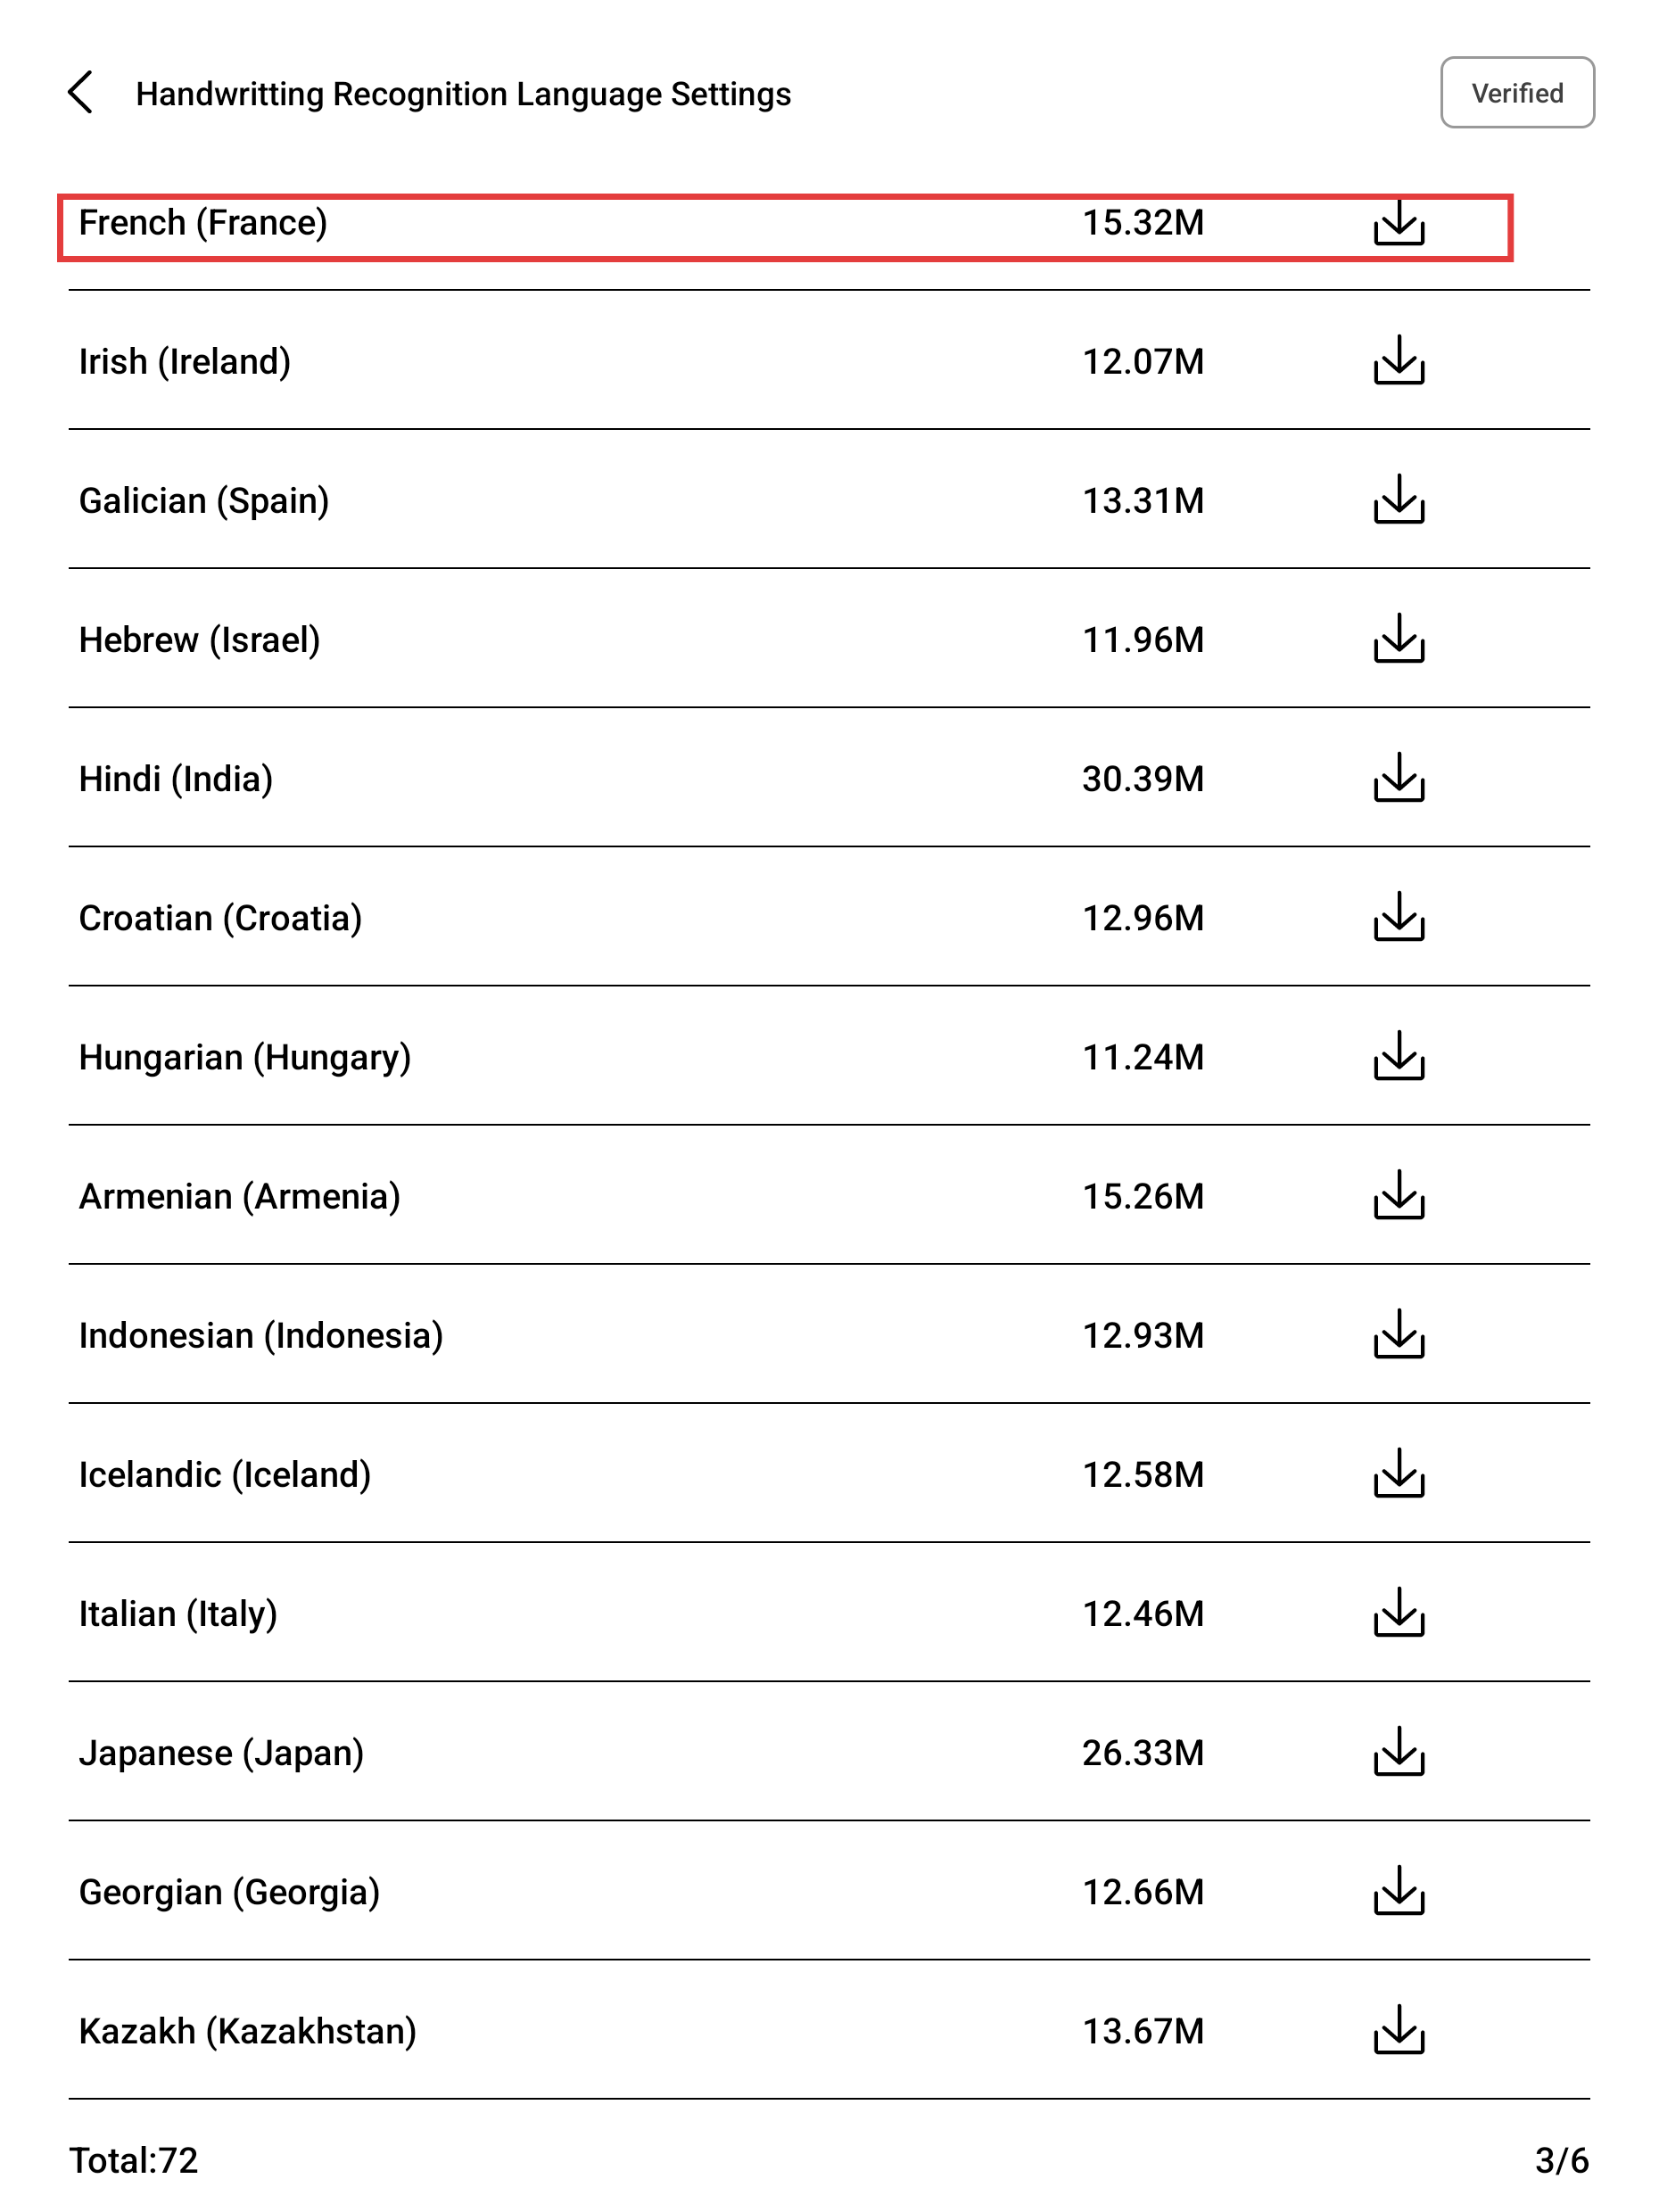
Task: Select the Japanese (Japan) list entry
Action: (221, 1753)
